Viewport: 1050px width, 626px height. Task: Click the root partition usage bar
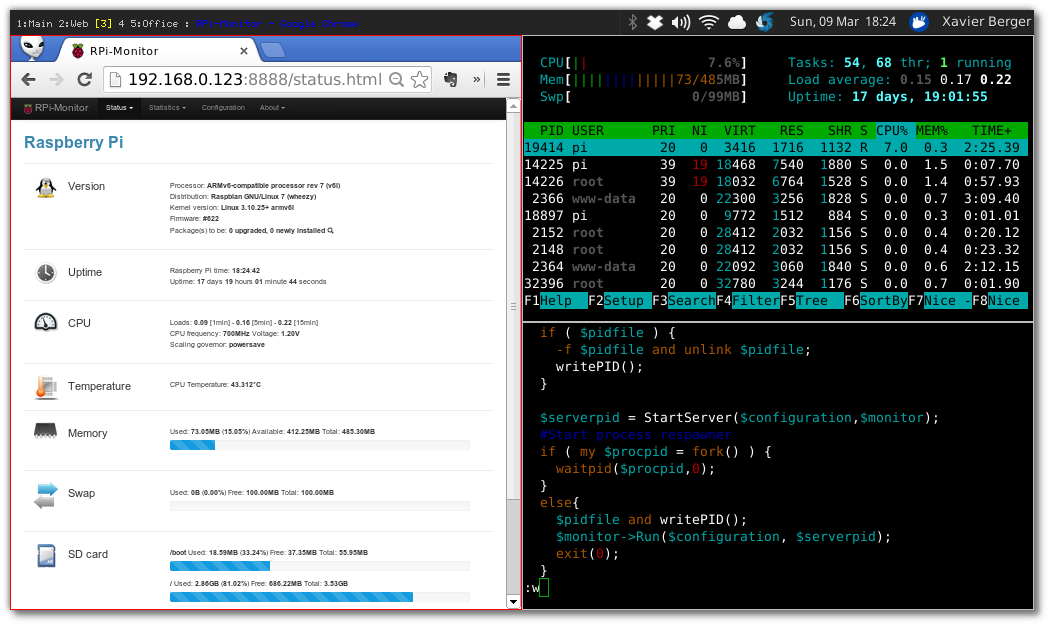point(319,597)
